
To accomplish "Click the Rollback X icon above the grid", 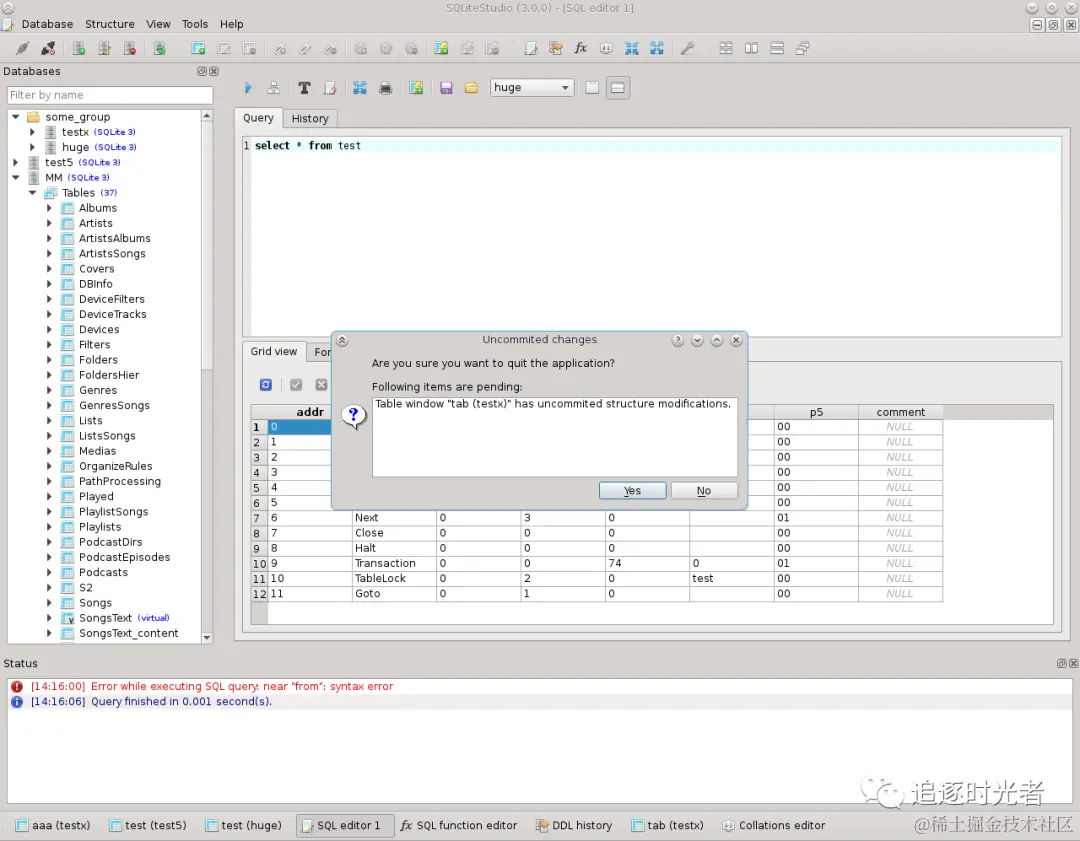I will 322,385.
